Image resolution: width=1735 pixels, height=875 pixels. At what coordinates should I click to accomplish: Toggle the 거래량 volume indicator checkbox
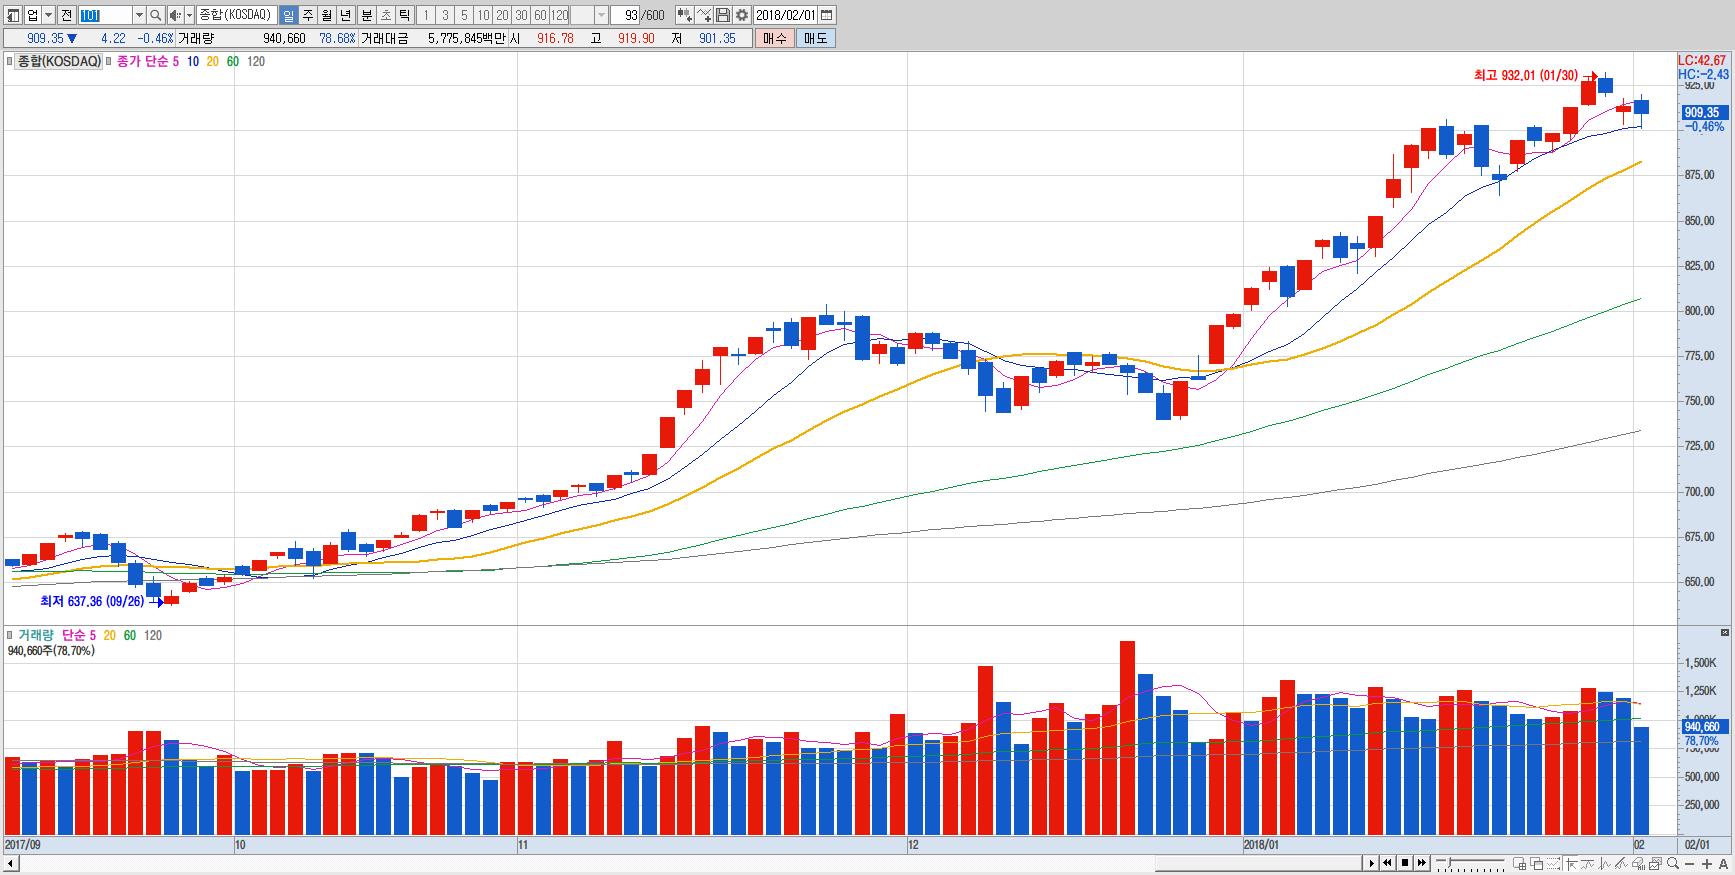(10, 636)
